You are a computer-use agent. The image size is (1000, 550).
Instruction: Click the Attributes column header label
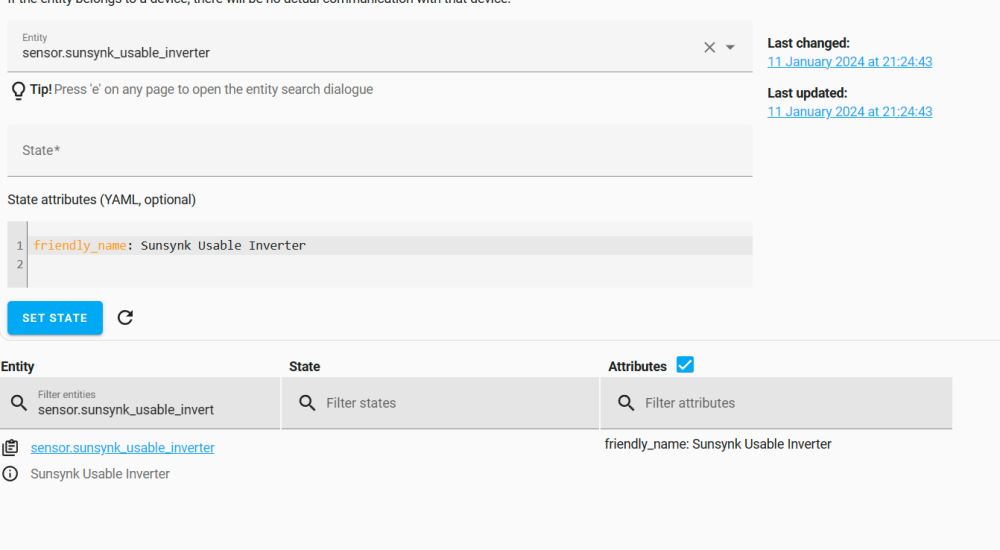[637, 366]
